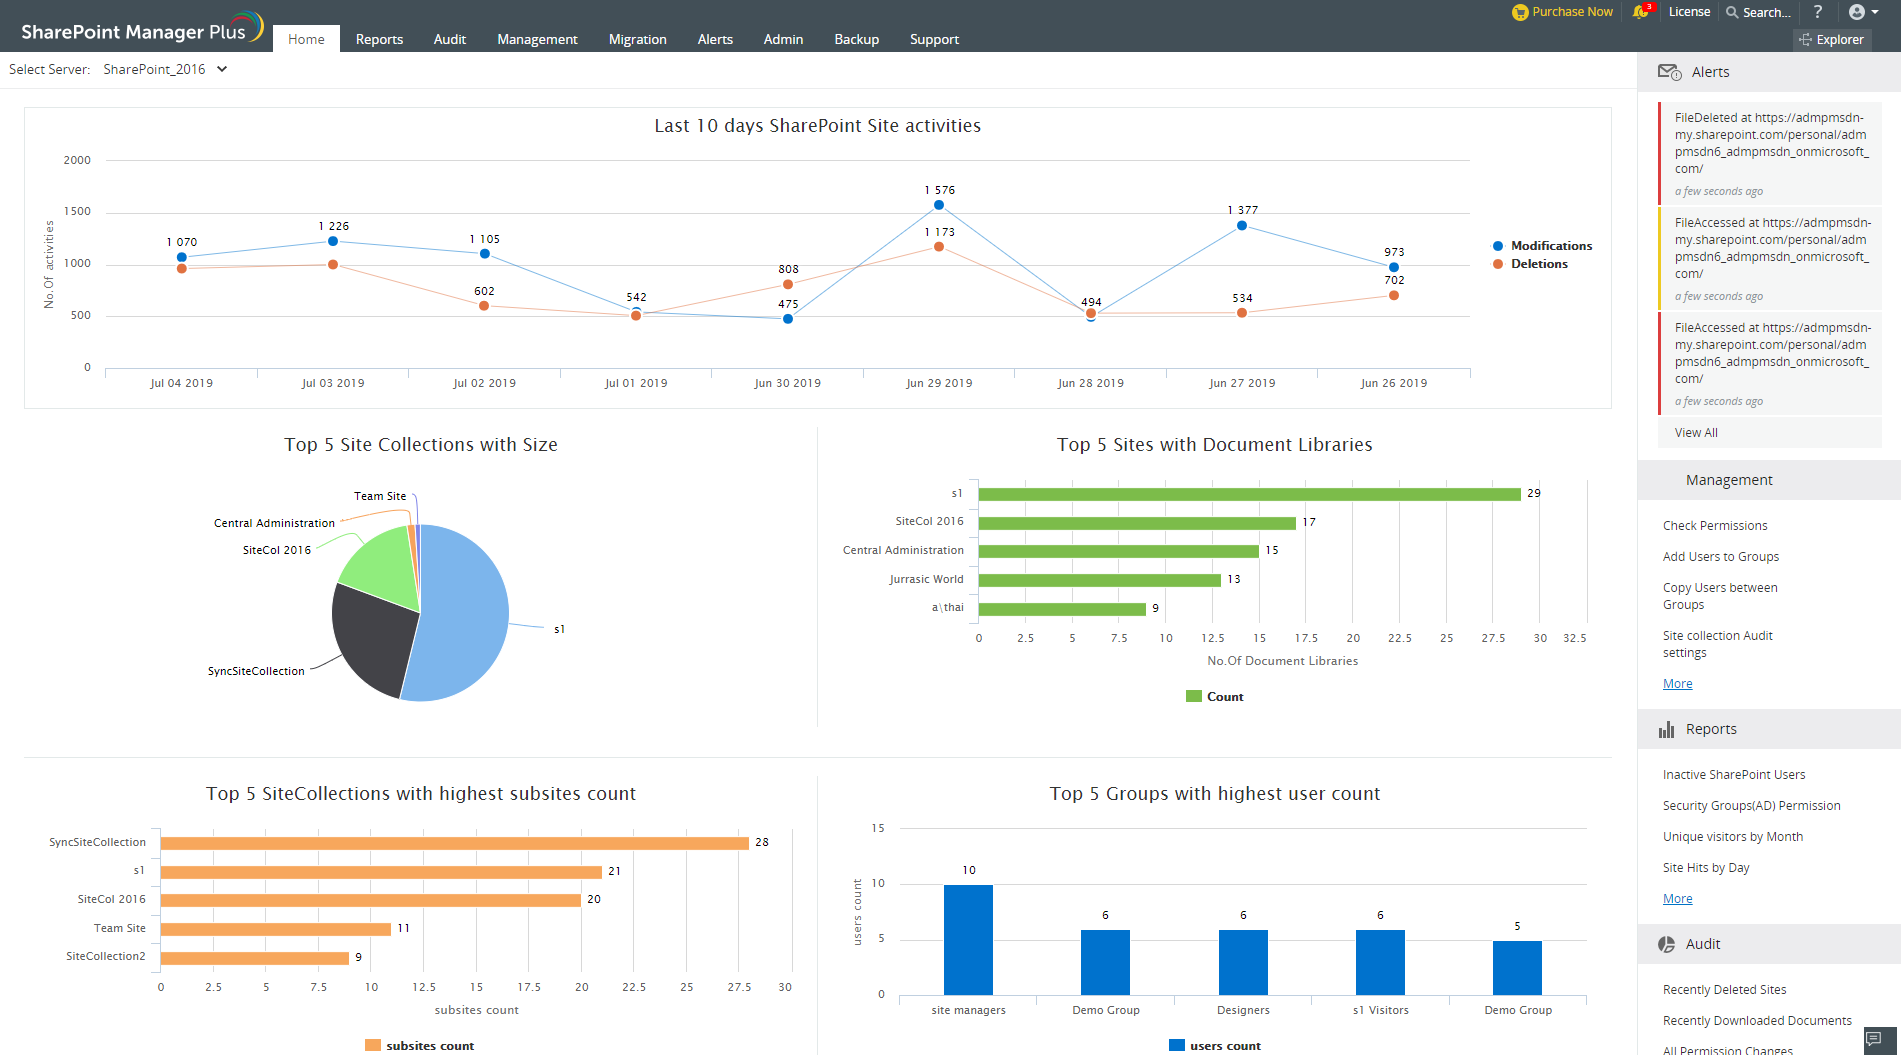The width and height of the screenshot is (1901, 1055).
Task: Click the s1 bar showing 29 libraries
Action: click(x=1249, y=494)
